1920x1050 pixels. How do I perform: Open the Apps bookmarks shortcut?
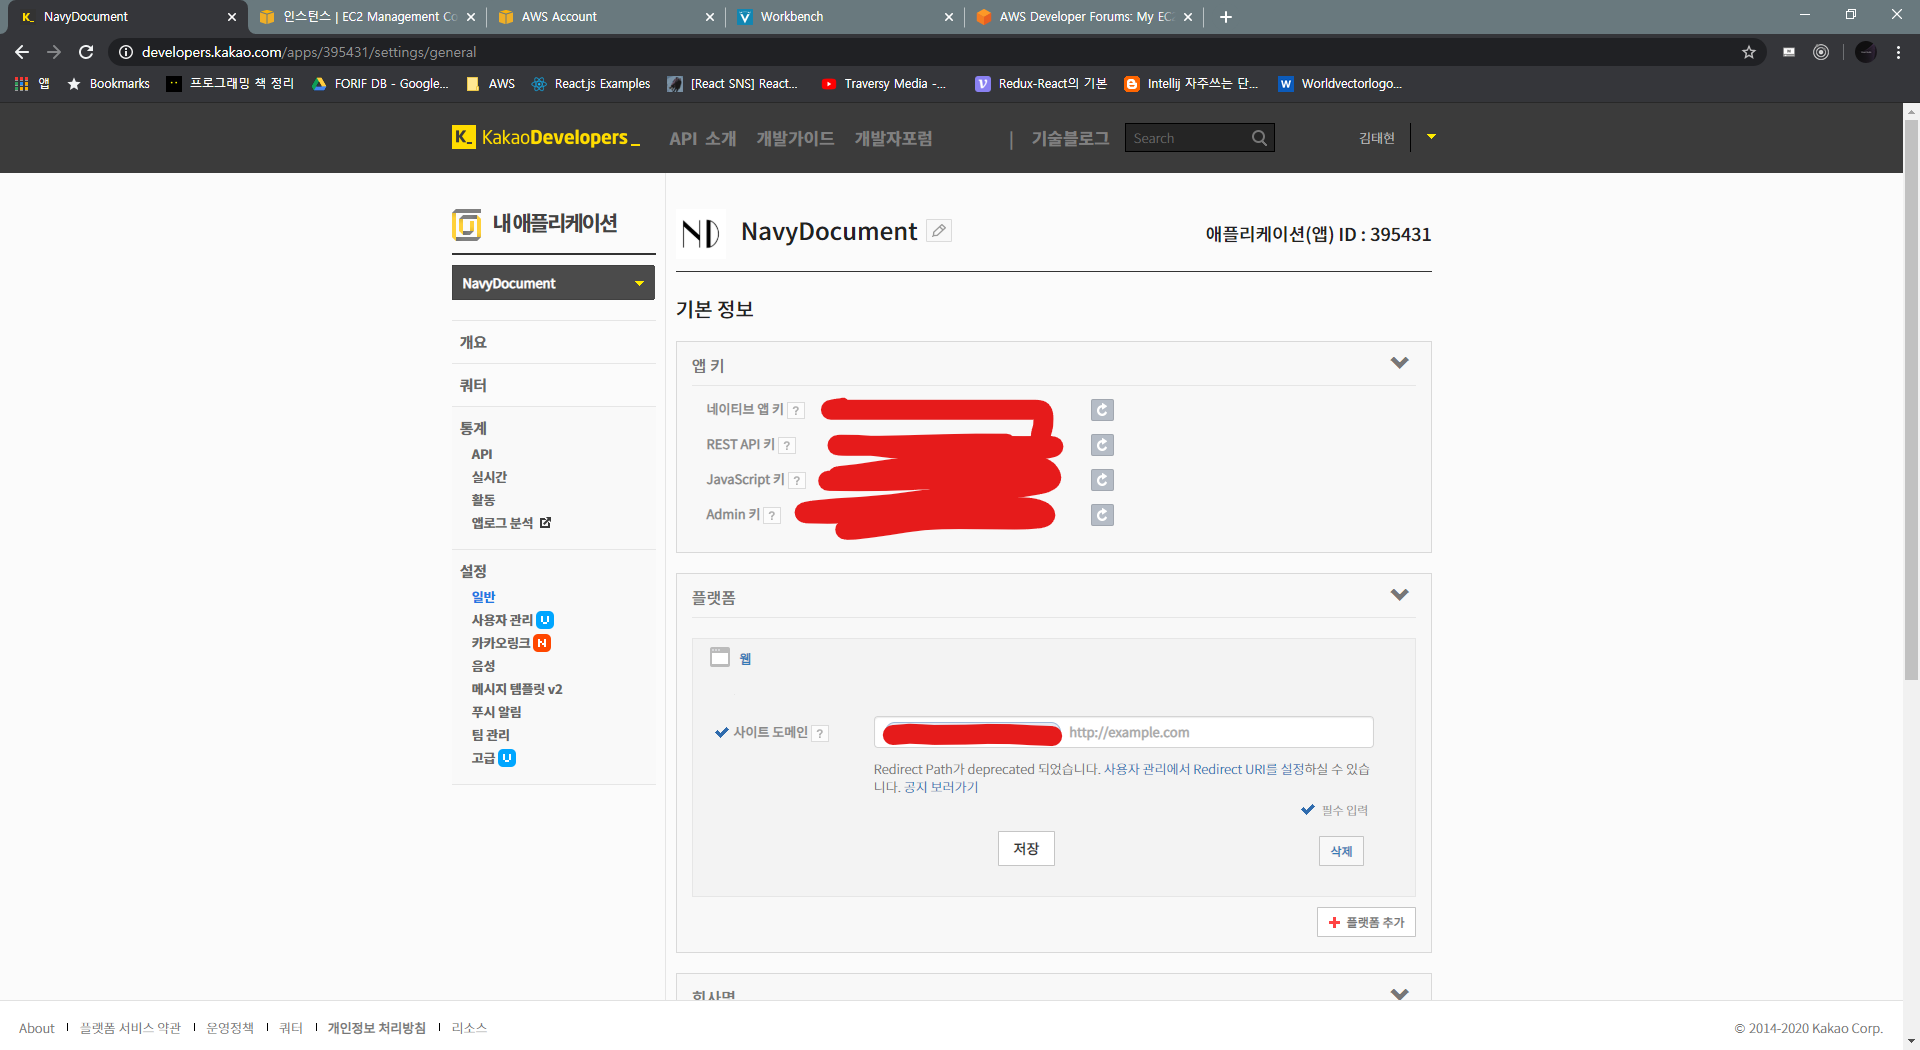[32, 84]
